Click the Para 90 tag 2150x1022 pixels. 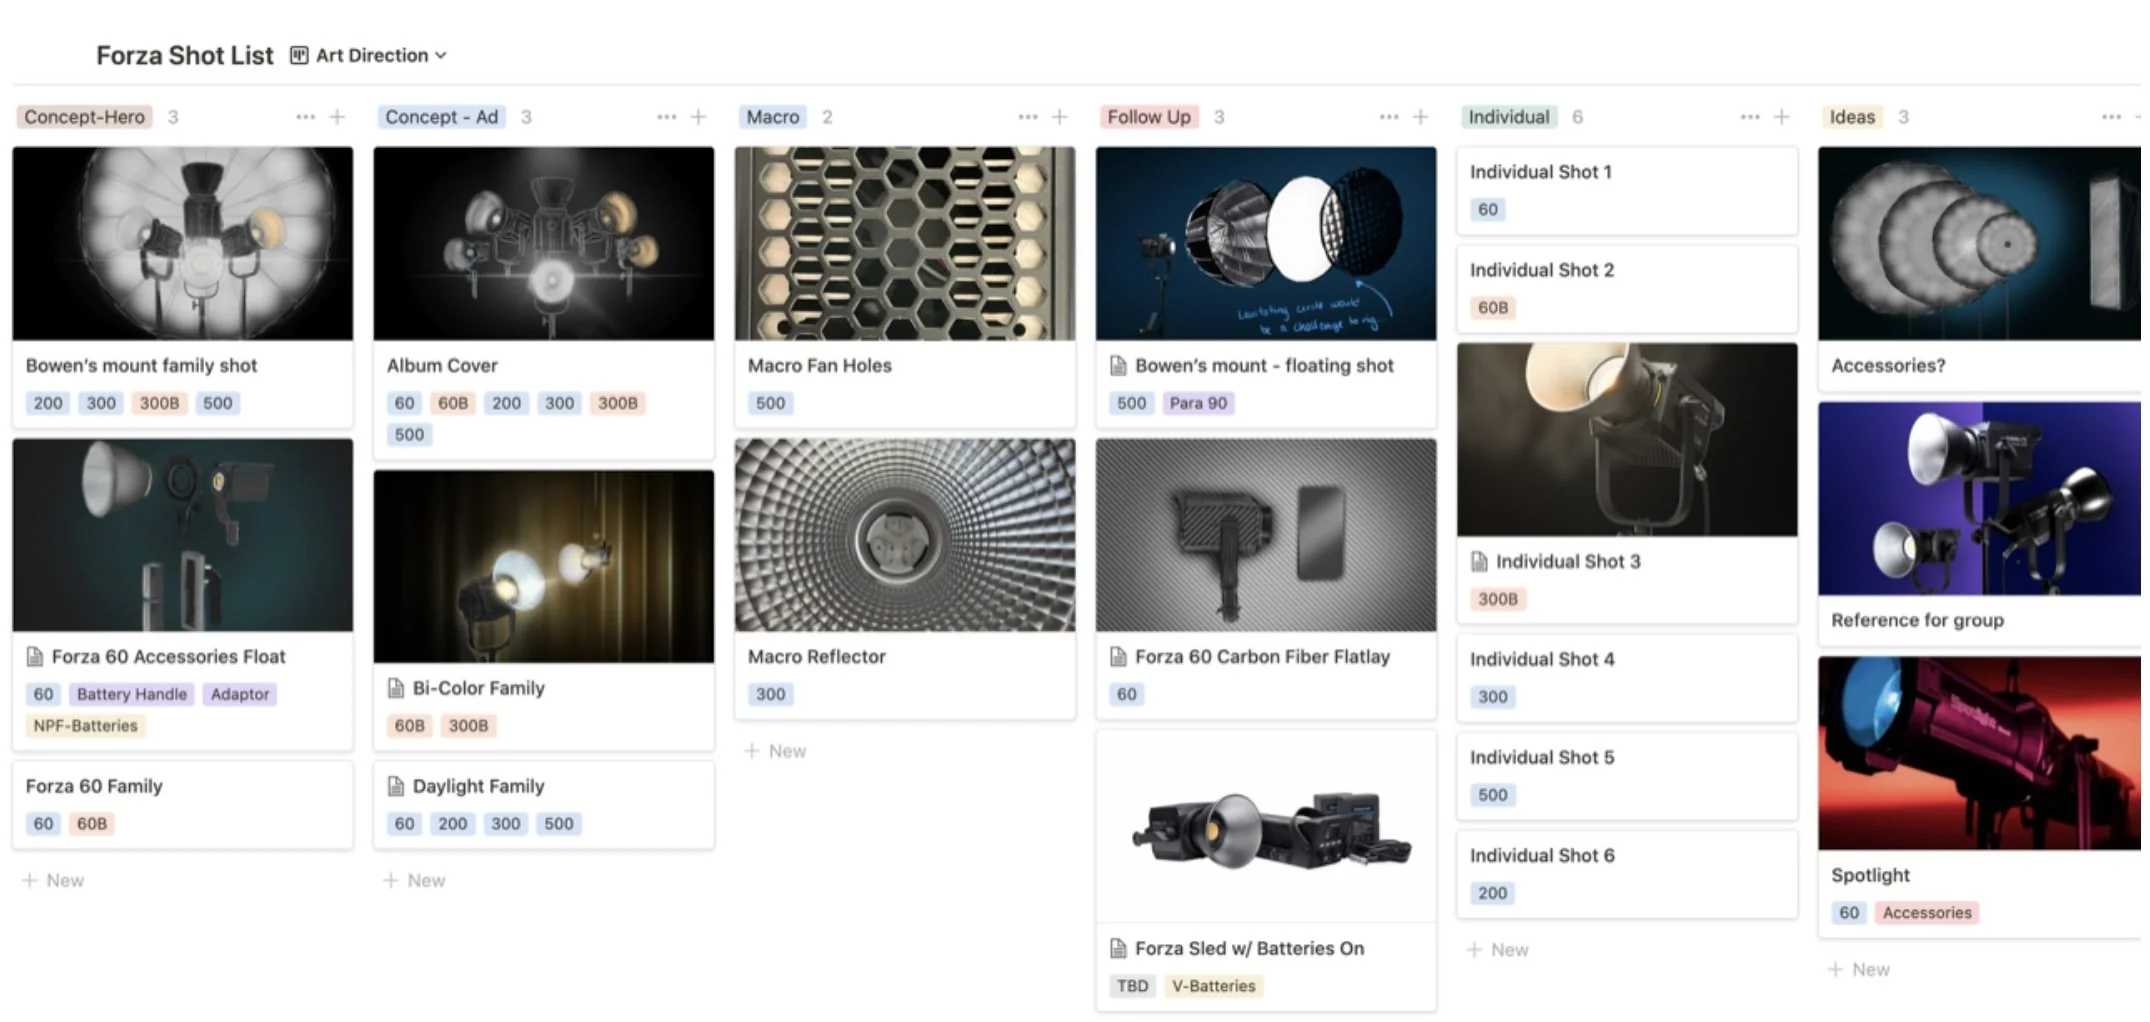[1198, 403]
